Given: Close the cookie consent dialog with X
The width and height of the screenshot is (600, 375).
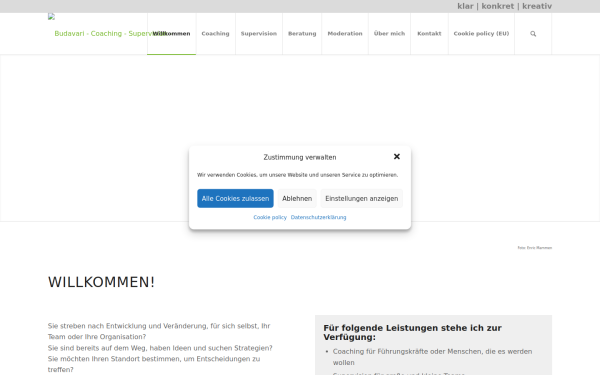Looking at the screenshot, I should point(397,157).
